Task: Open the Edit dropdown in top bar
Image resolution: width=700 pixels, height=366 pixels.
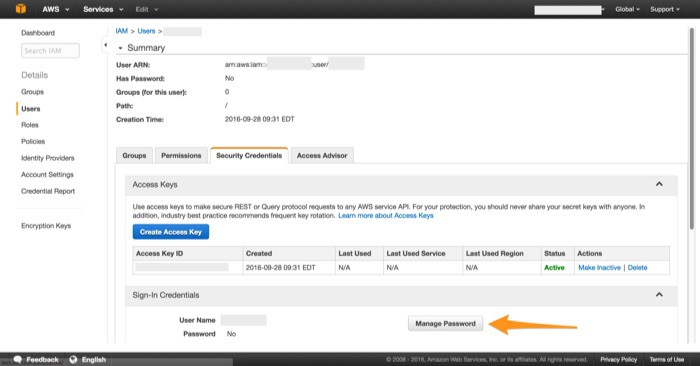Action: coord(146,9)
